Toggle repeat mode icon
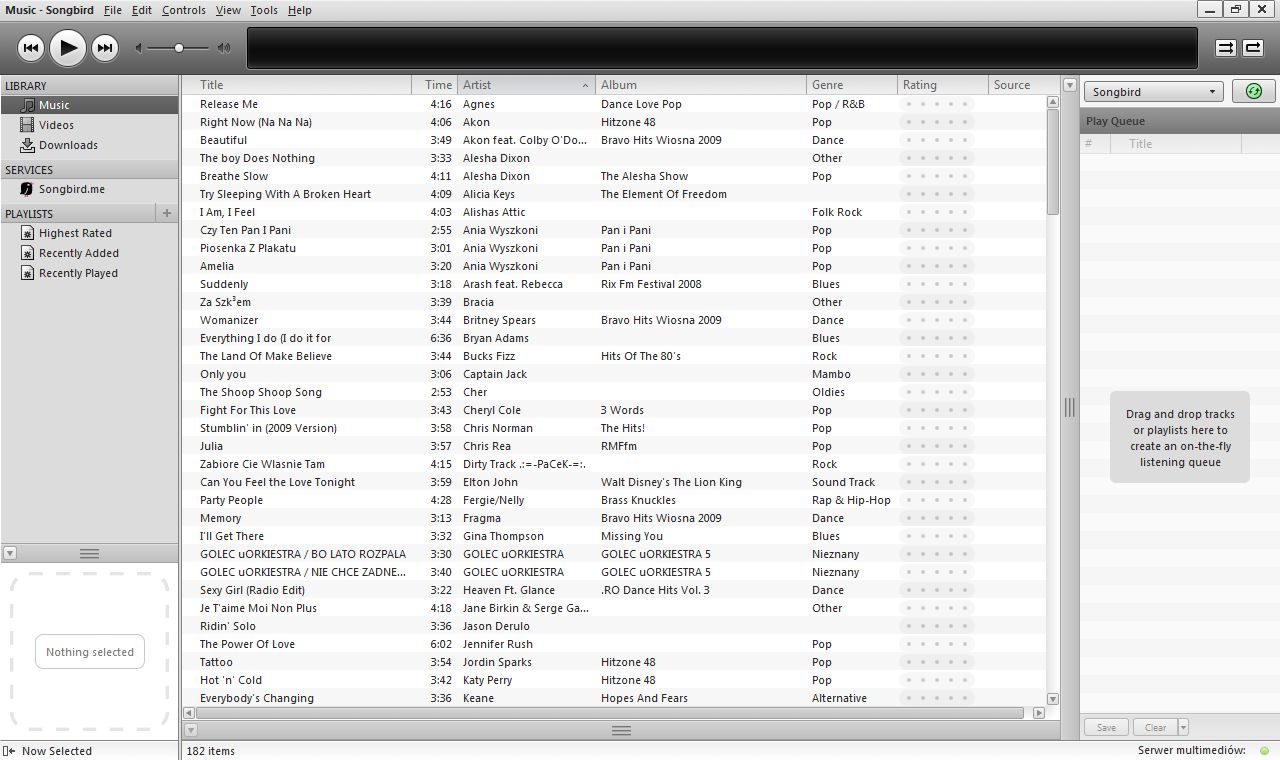This screenshot has height=760, width=1280. click(1253, 48)
